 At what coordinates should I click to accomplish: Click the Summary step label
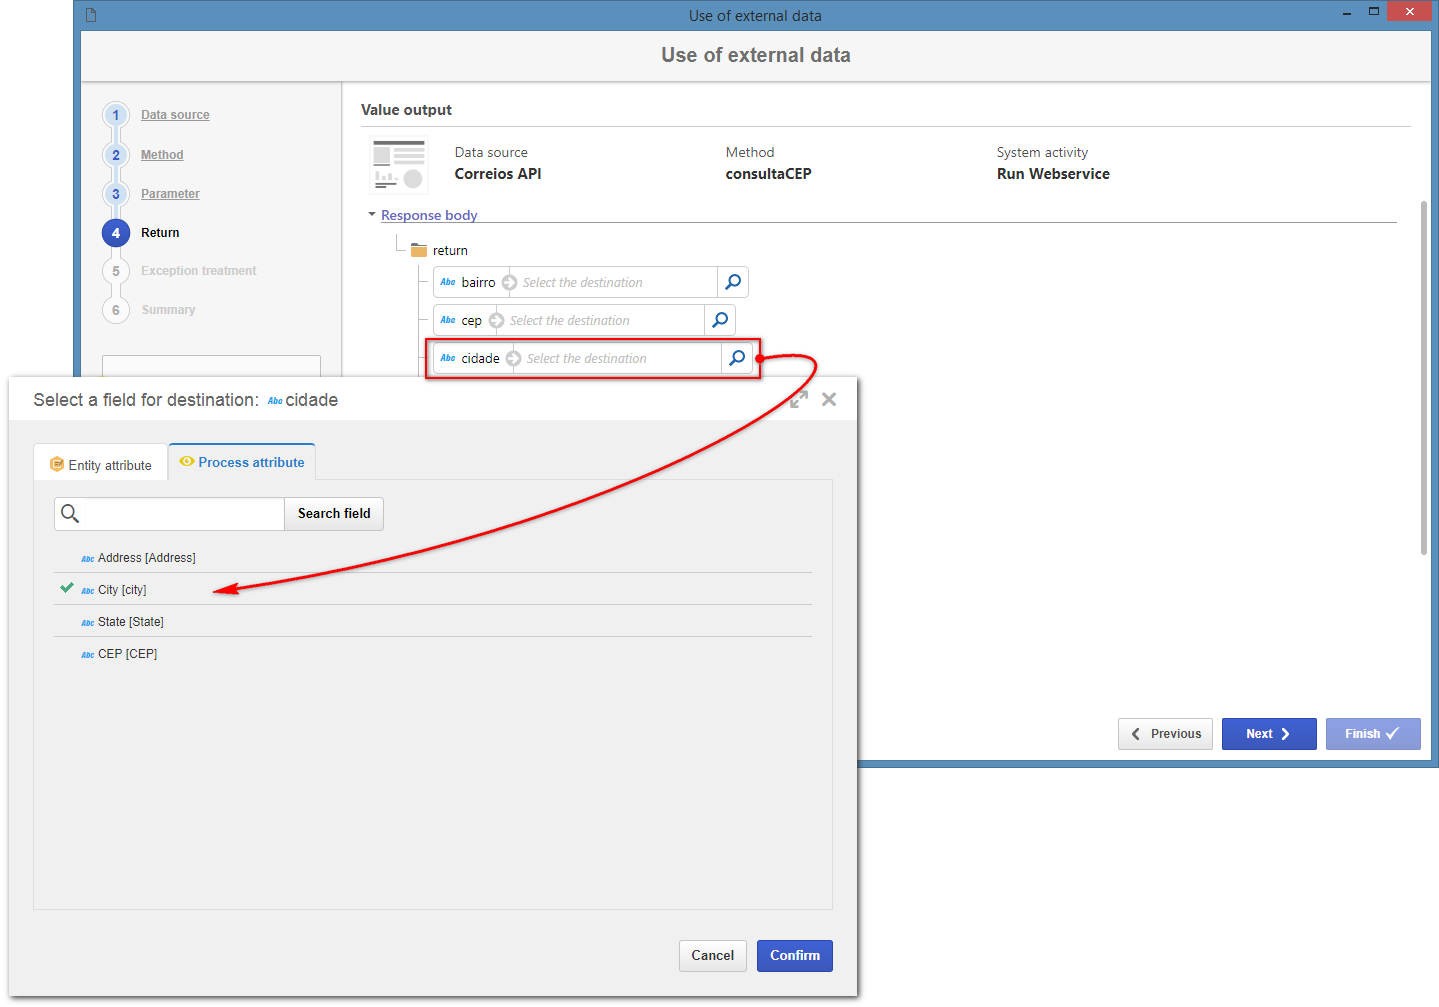click(x=168, y=310)
